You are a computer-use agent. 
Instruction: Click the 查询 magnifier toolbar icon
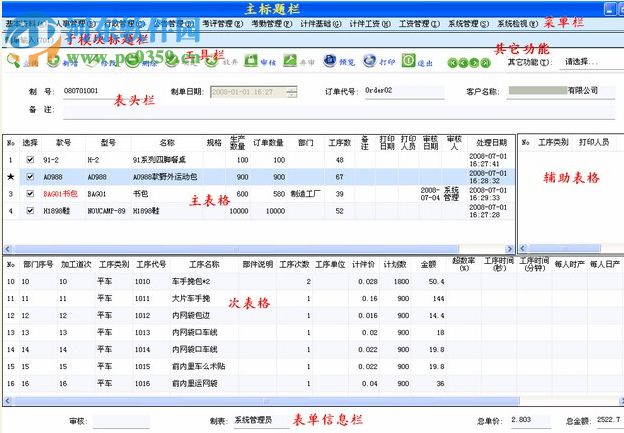tap(14, 61)
